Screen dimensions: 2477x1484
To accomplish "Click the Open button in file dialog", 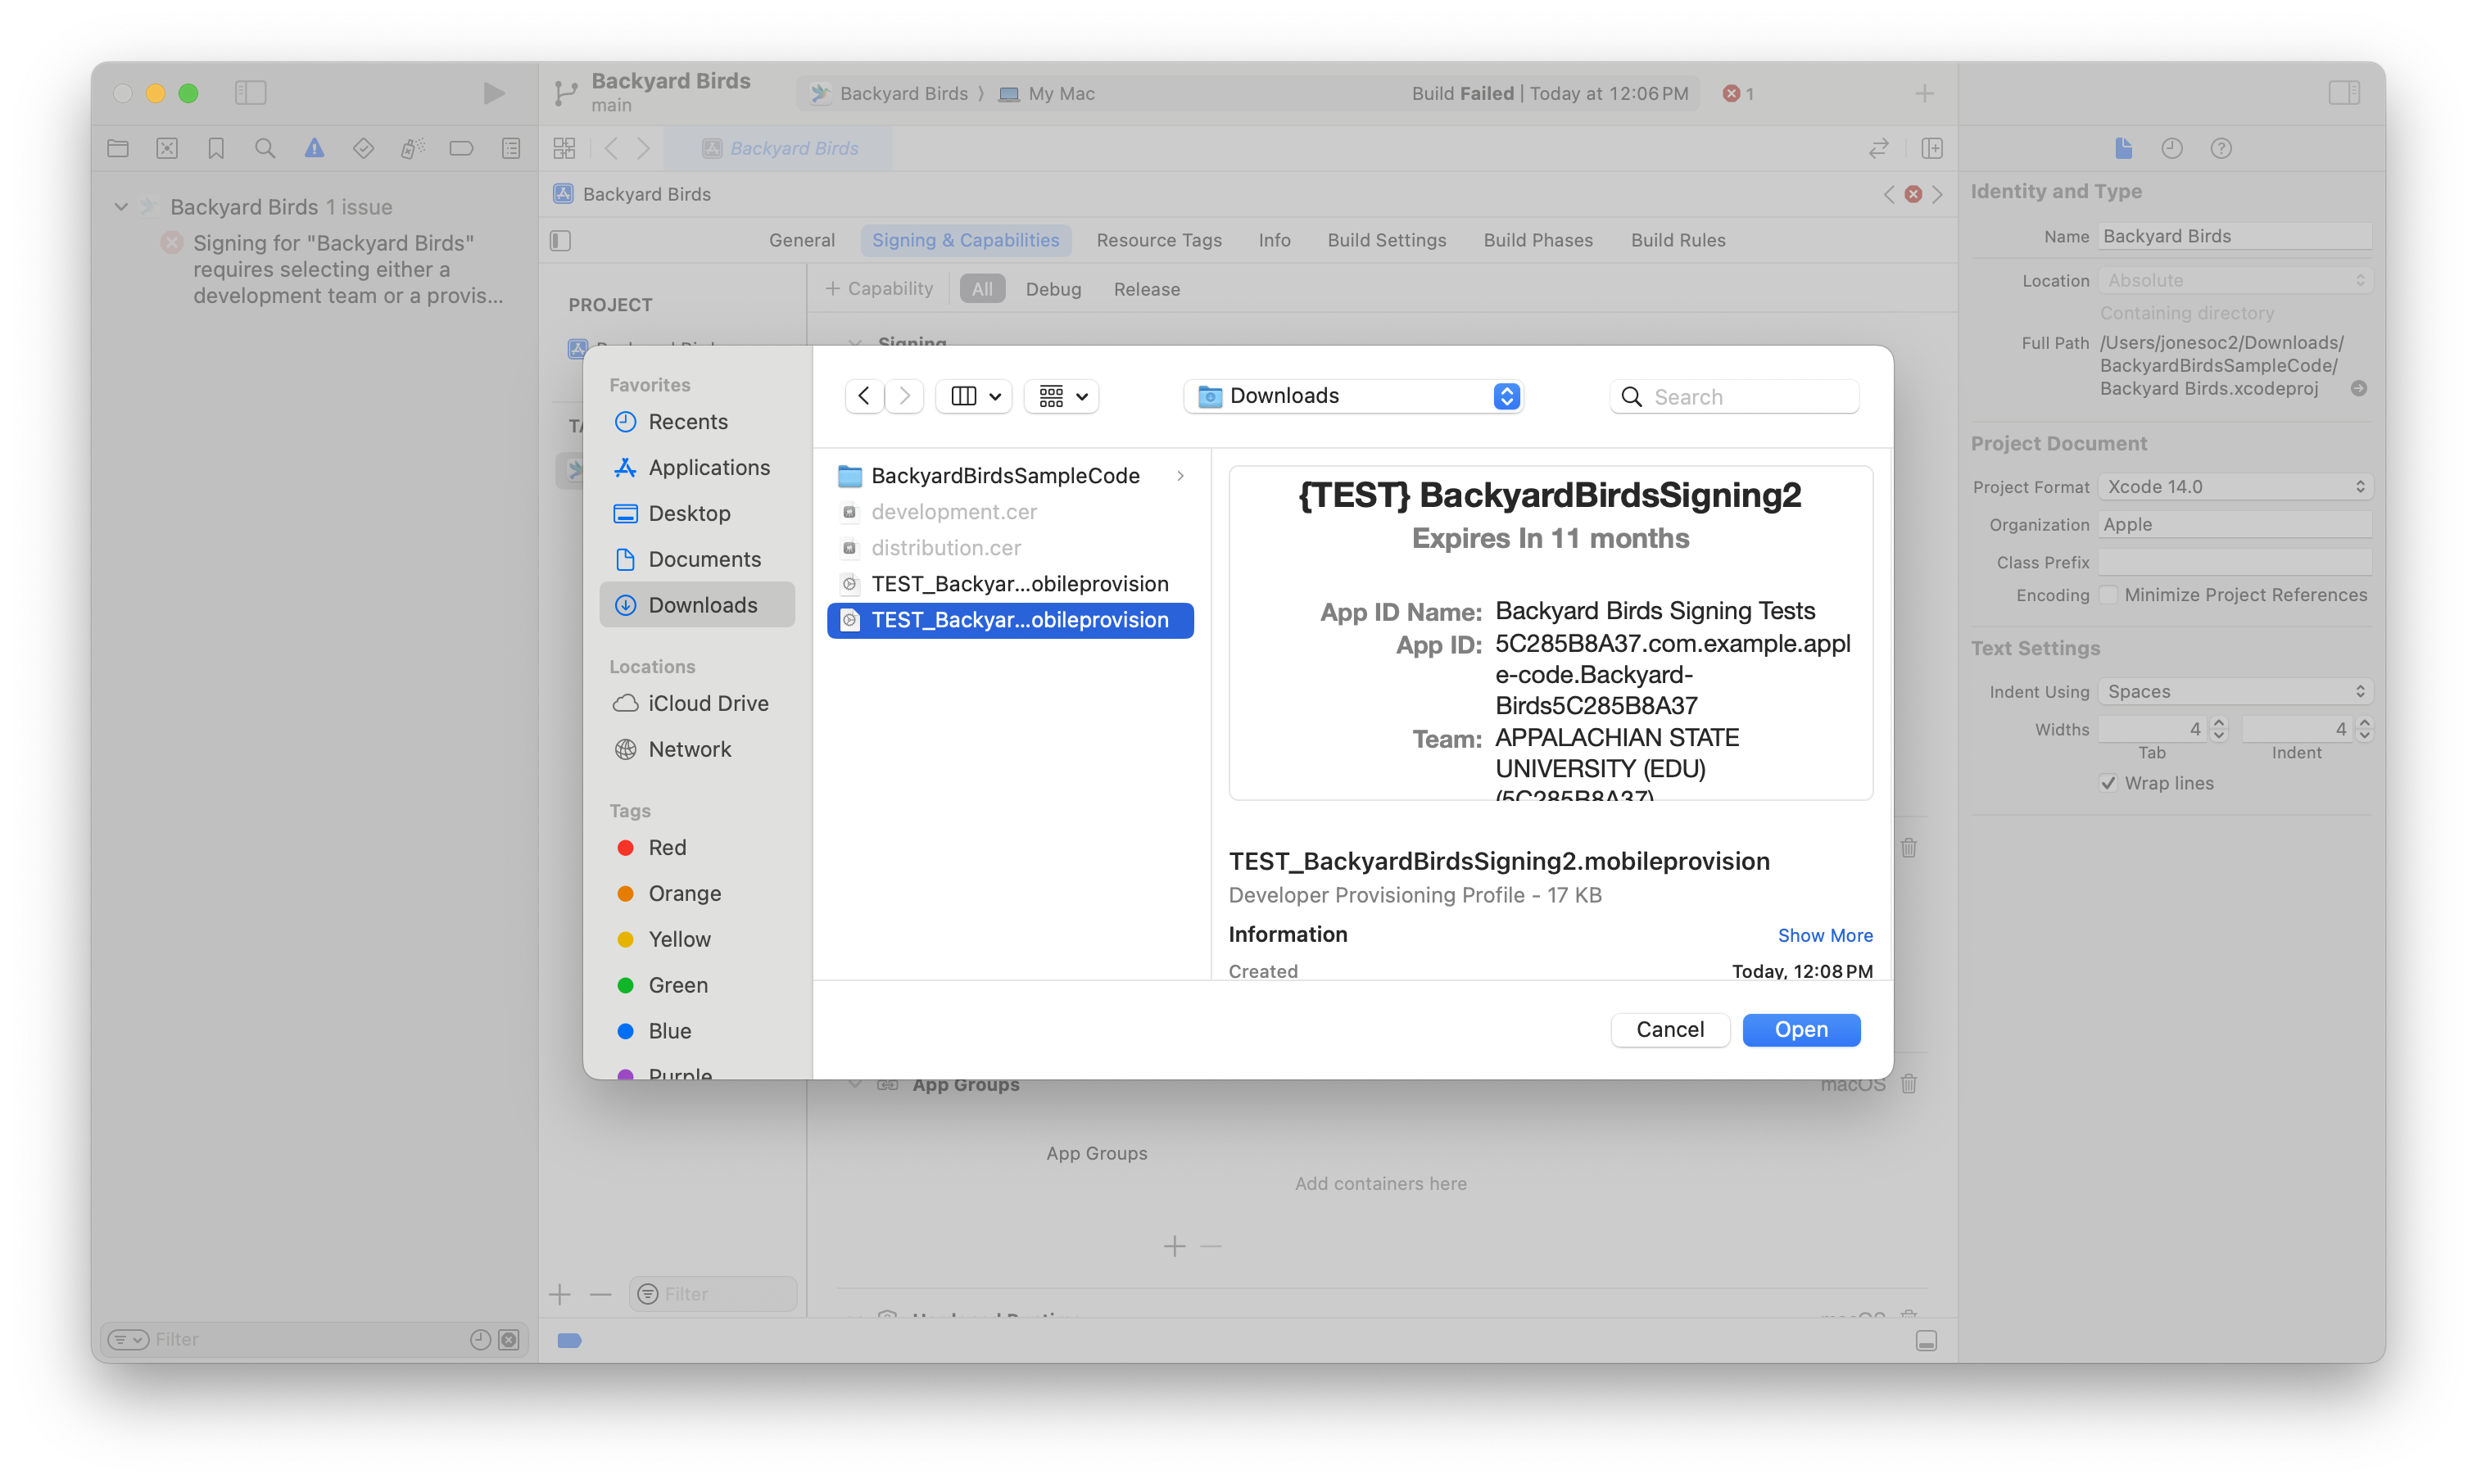I will click(1802, 1030).
